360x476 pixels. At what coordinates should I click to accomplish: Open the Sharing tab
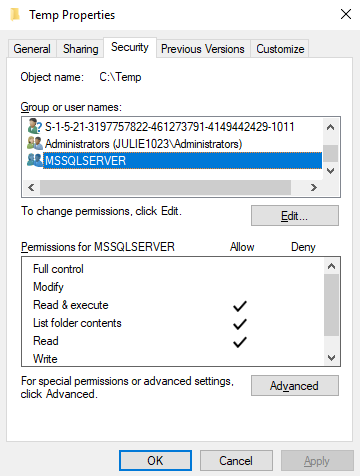click(x=81, y=49)
